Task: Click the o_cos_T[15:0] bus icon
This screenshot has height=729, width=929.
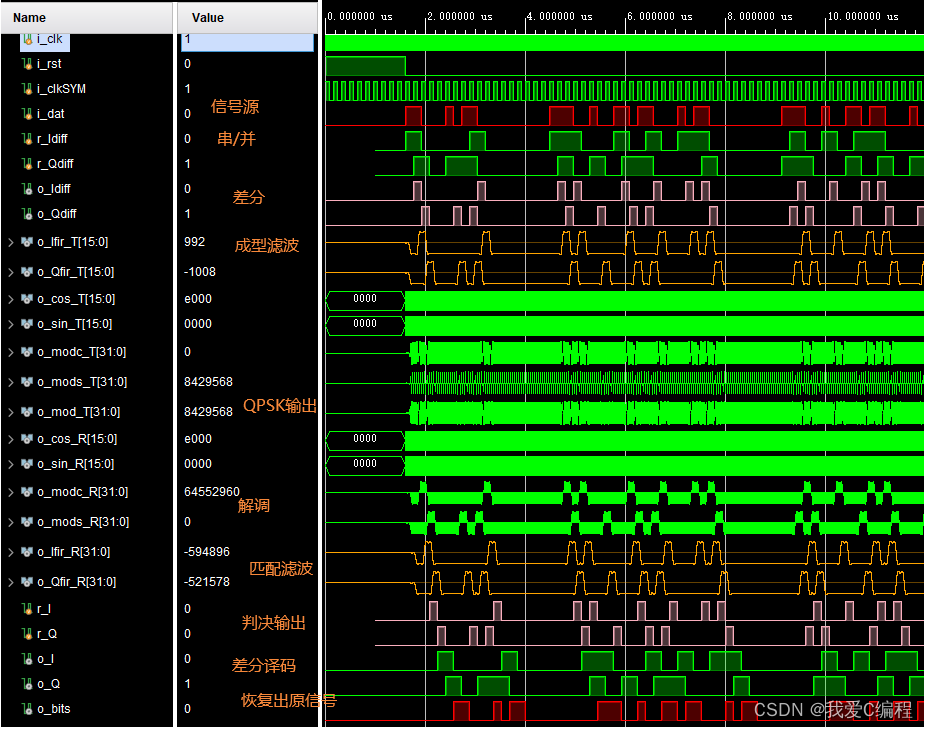Action: pos(27,299)
